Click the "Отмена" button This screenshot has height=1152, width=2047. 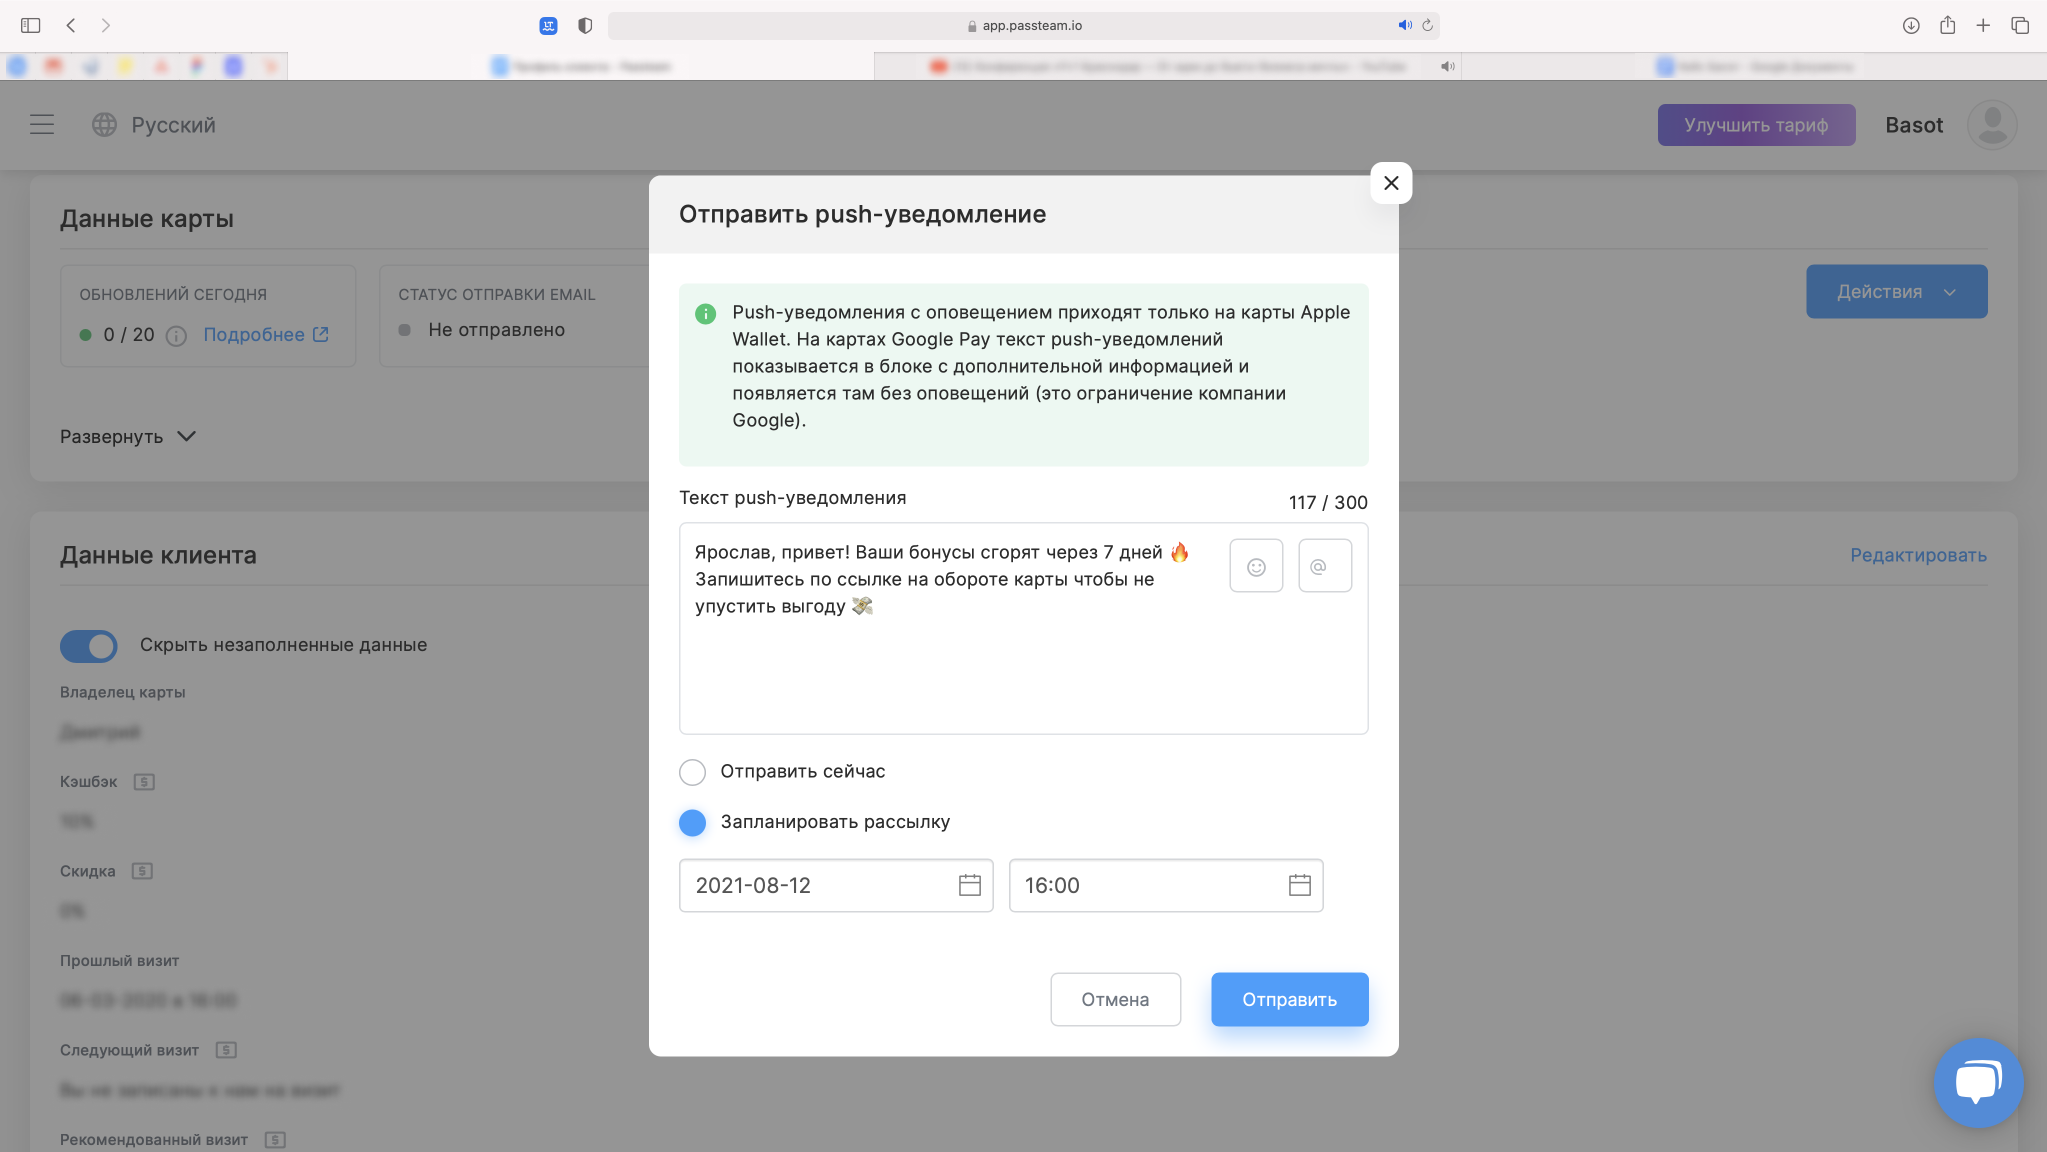point(1115,999)
